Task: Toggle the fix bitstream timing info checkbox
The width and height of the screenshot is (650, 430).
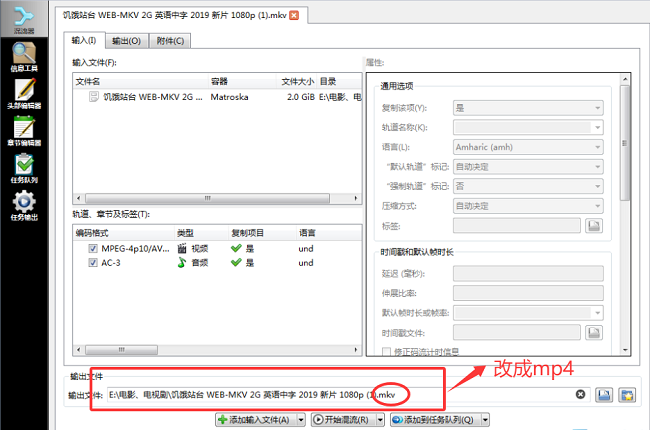Action: pos(386,352)
